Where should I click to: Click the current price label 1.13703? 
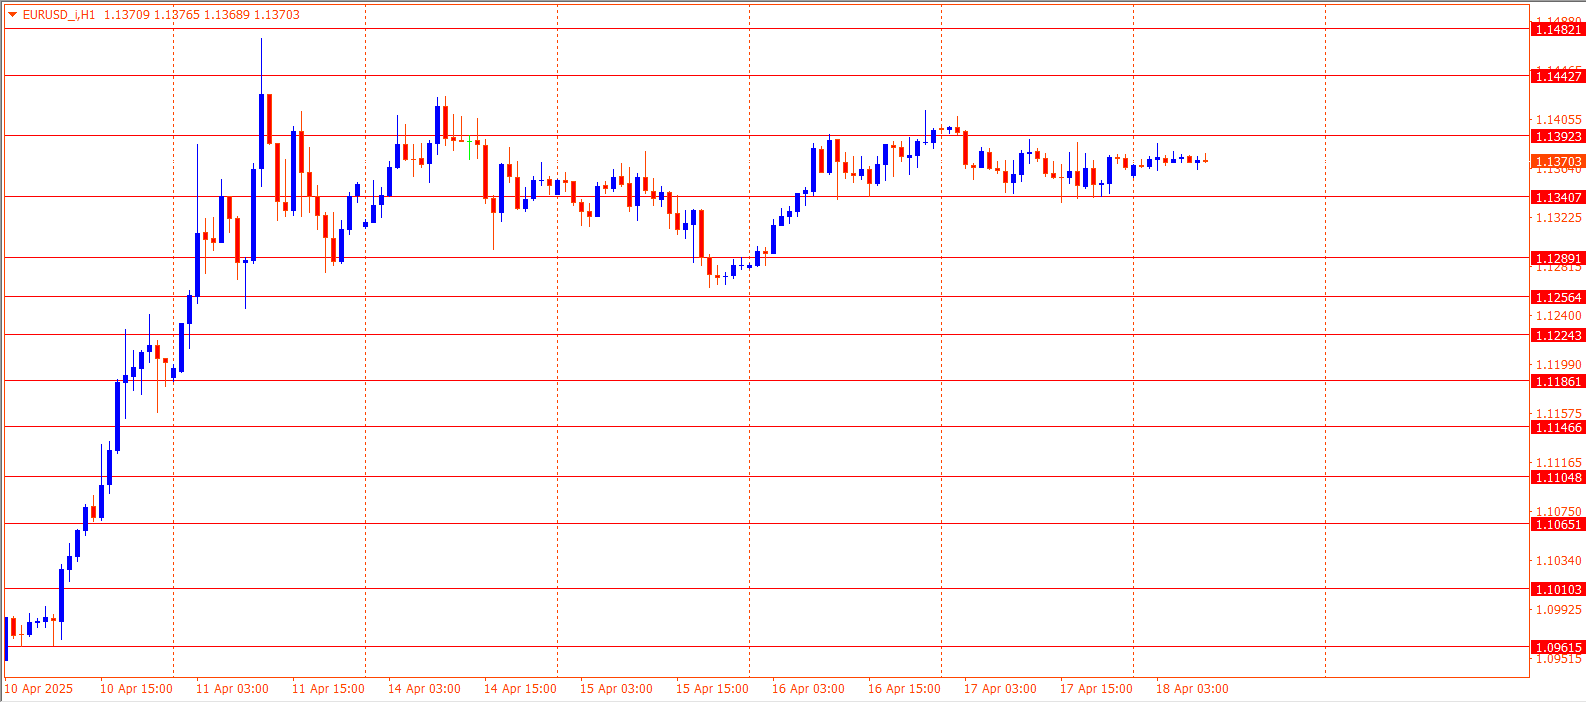(1558, 162)
